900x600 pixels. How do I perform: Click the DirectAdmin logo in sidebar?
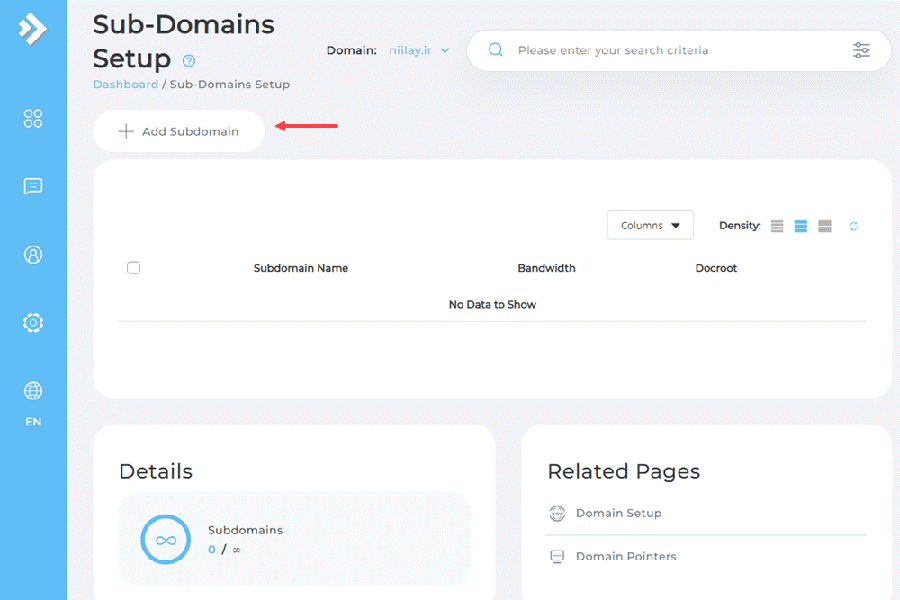[33, 28]
